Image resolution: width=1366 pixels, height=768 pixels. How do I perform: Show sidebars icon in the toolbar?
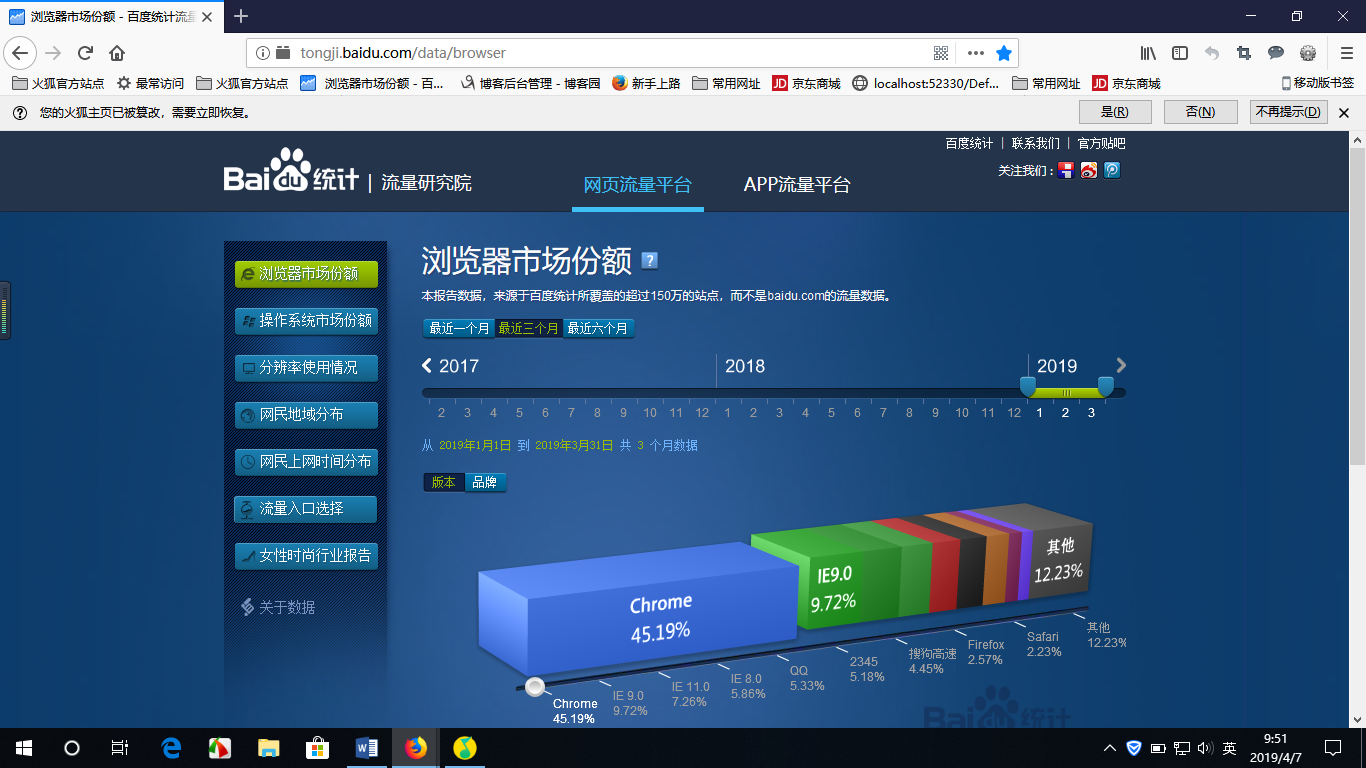pos(1180,53)
